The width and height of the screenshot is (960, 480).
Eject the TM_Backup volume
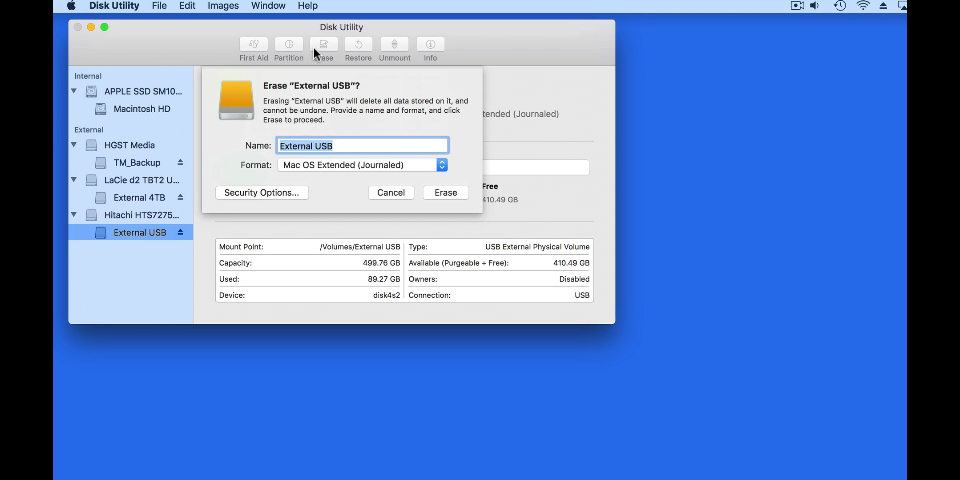pos(180,162)
